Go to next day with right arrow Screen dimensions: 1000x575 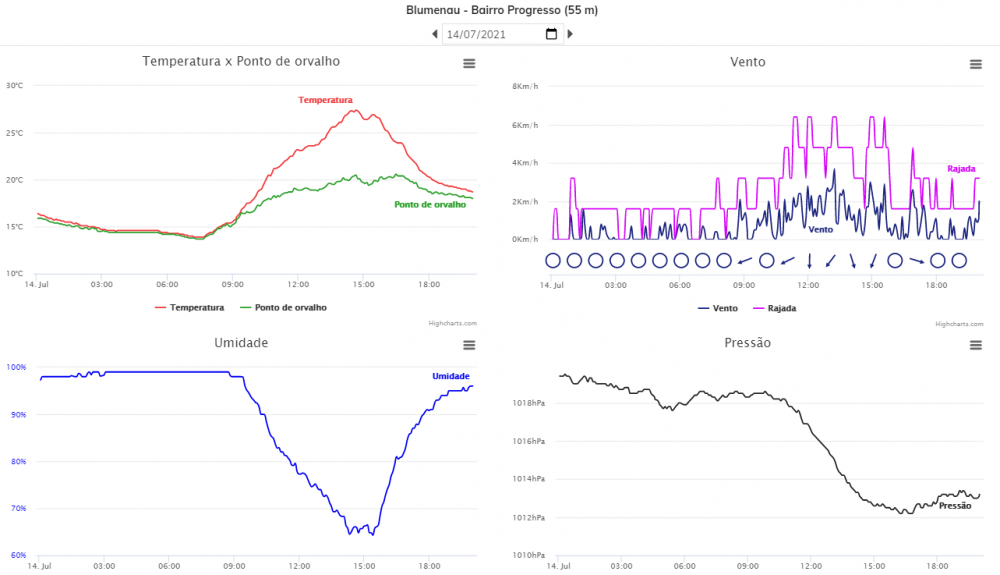click(570, 34)
